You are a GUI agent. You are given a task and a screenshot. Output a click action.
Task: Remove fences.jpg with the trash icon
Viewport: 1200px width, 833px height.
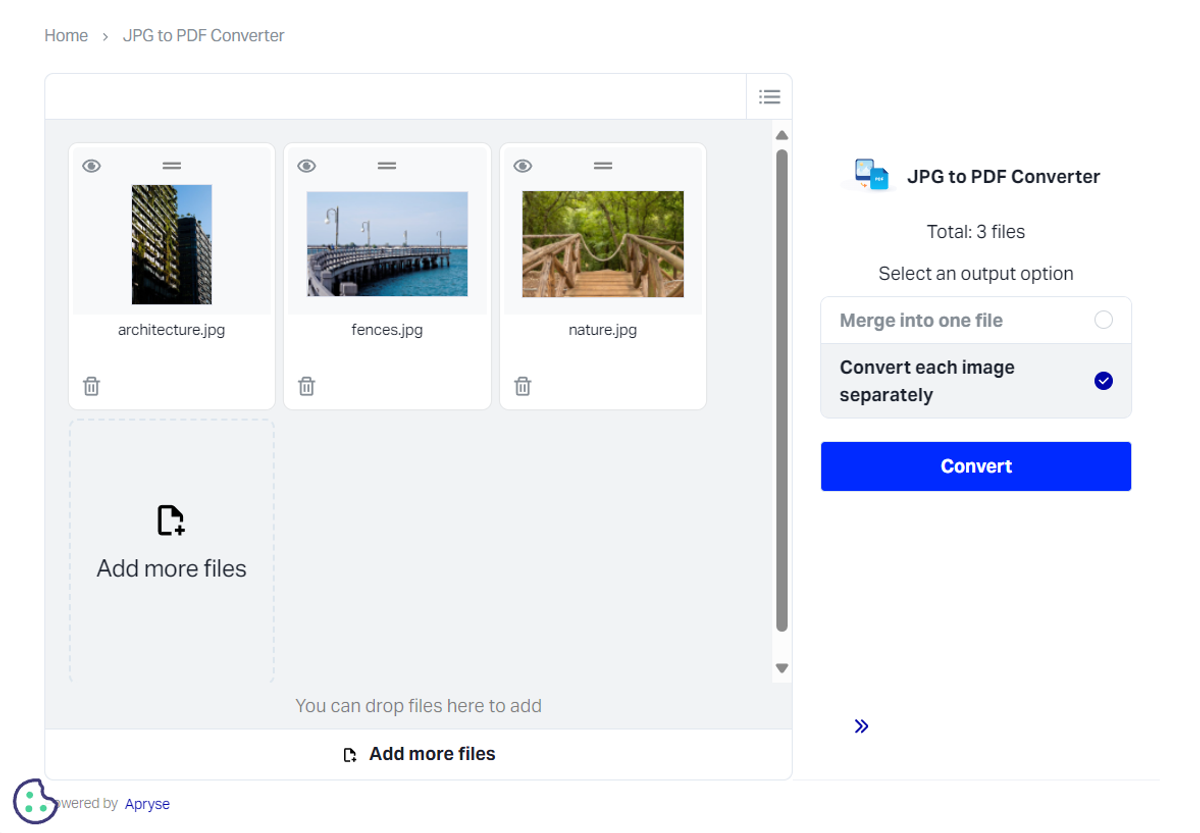pos(307,385)
